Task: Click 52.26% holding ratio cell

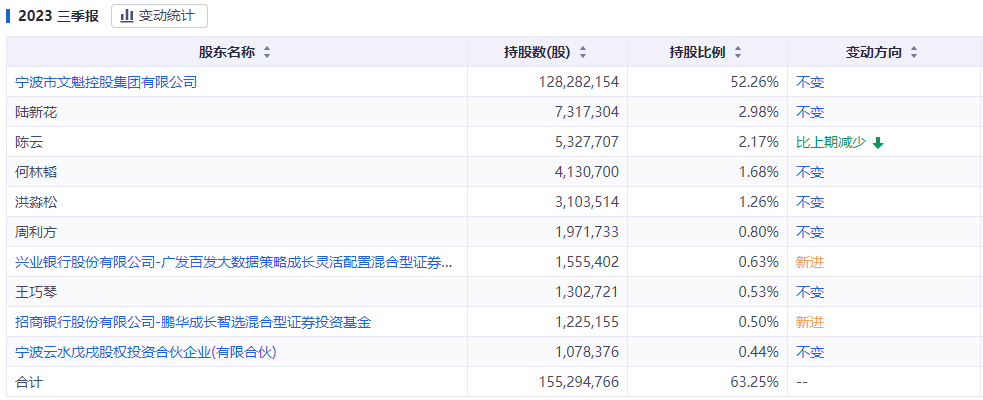Action: pos(755,82)
